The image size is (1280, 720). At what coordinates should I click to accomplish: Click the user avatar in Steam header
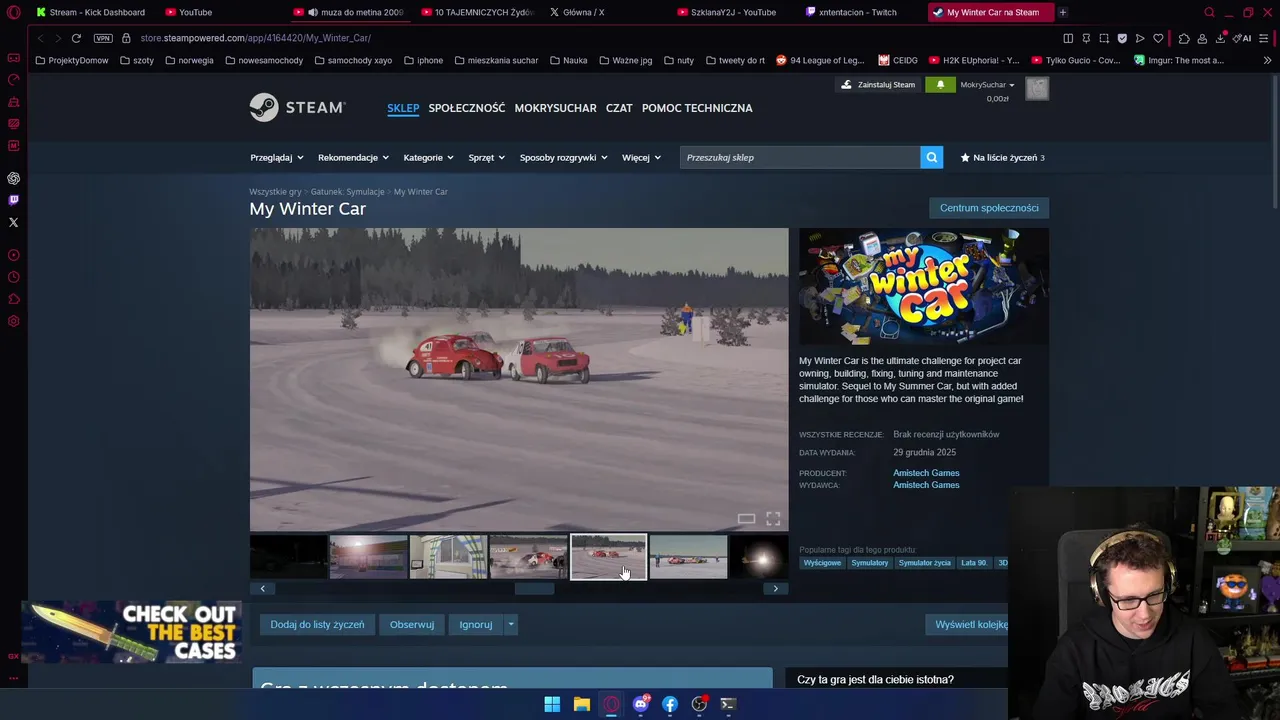click(x=1037, y=88)
